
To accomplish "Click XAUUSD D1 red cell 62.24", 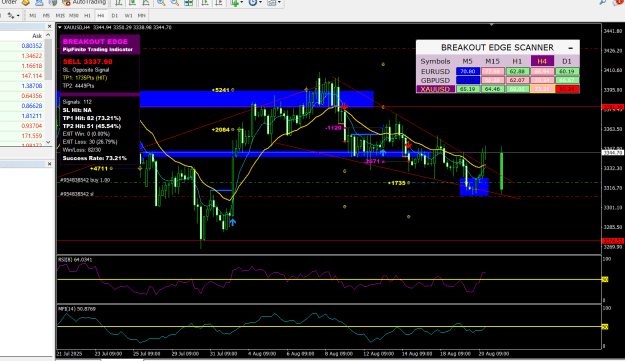I will 567,89.
